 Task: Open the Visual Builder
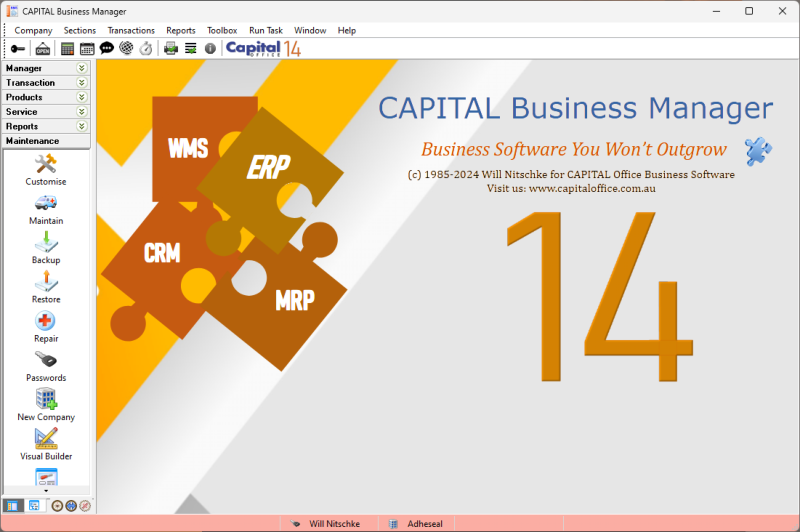pyautogui.click(x=46, y=444)
